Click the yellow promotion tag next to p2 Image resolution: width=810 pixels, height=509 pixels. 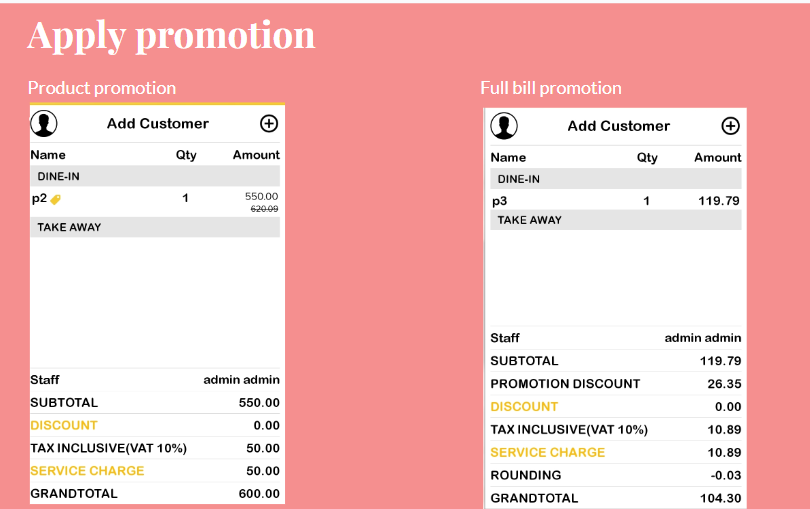pyautogui.click(x=56, y=199)
